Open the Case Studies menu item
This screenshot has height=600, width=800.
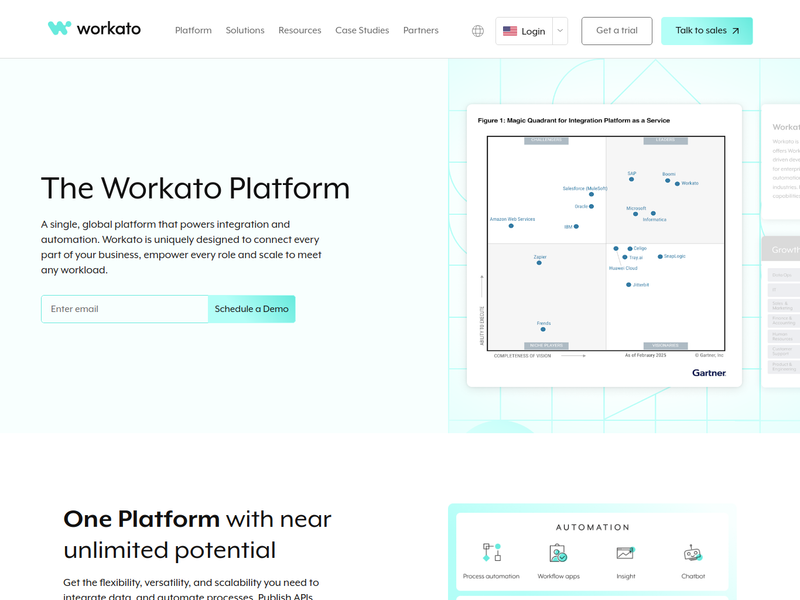362,31
